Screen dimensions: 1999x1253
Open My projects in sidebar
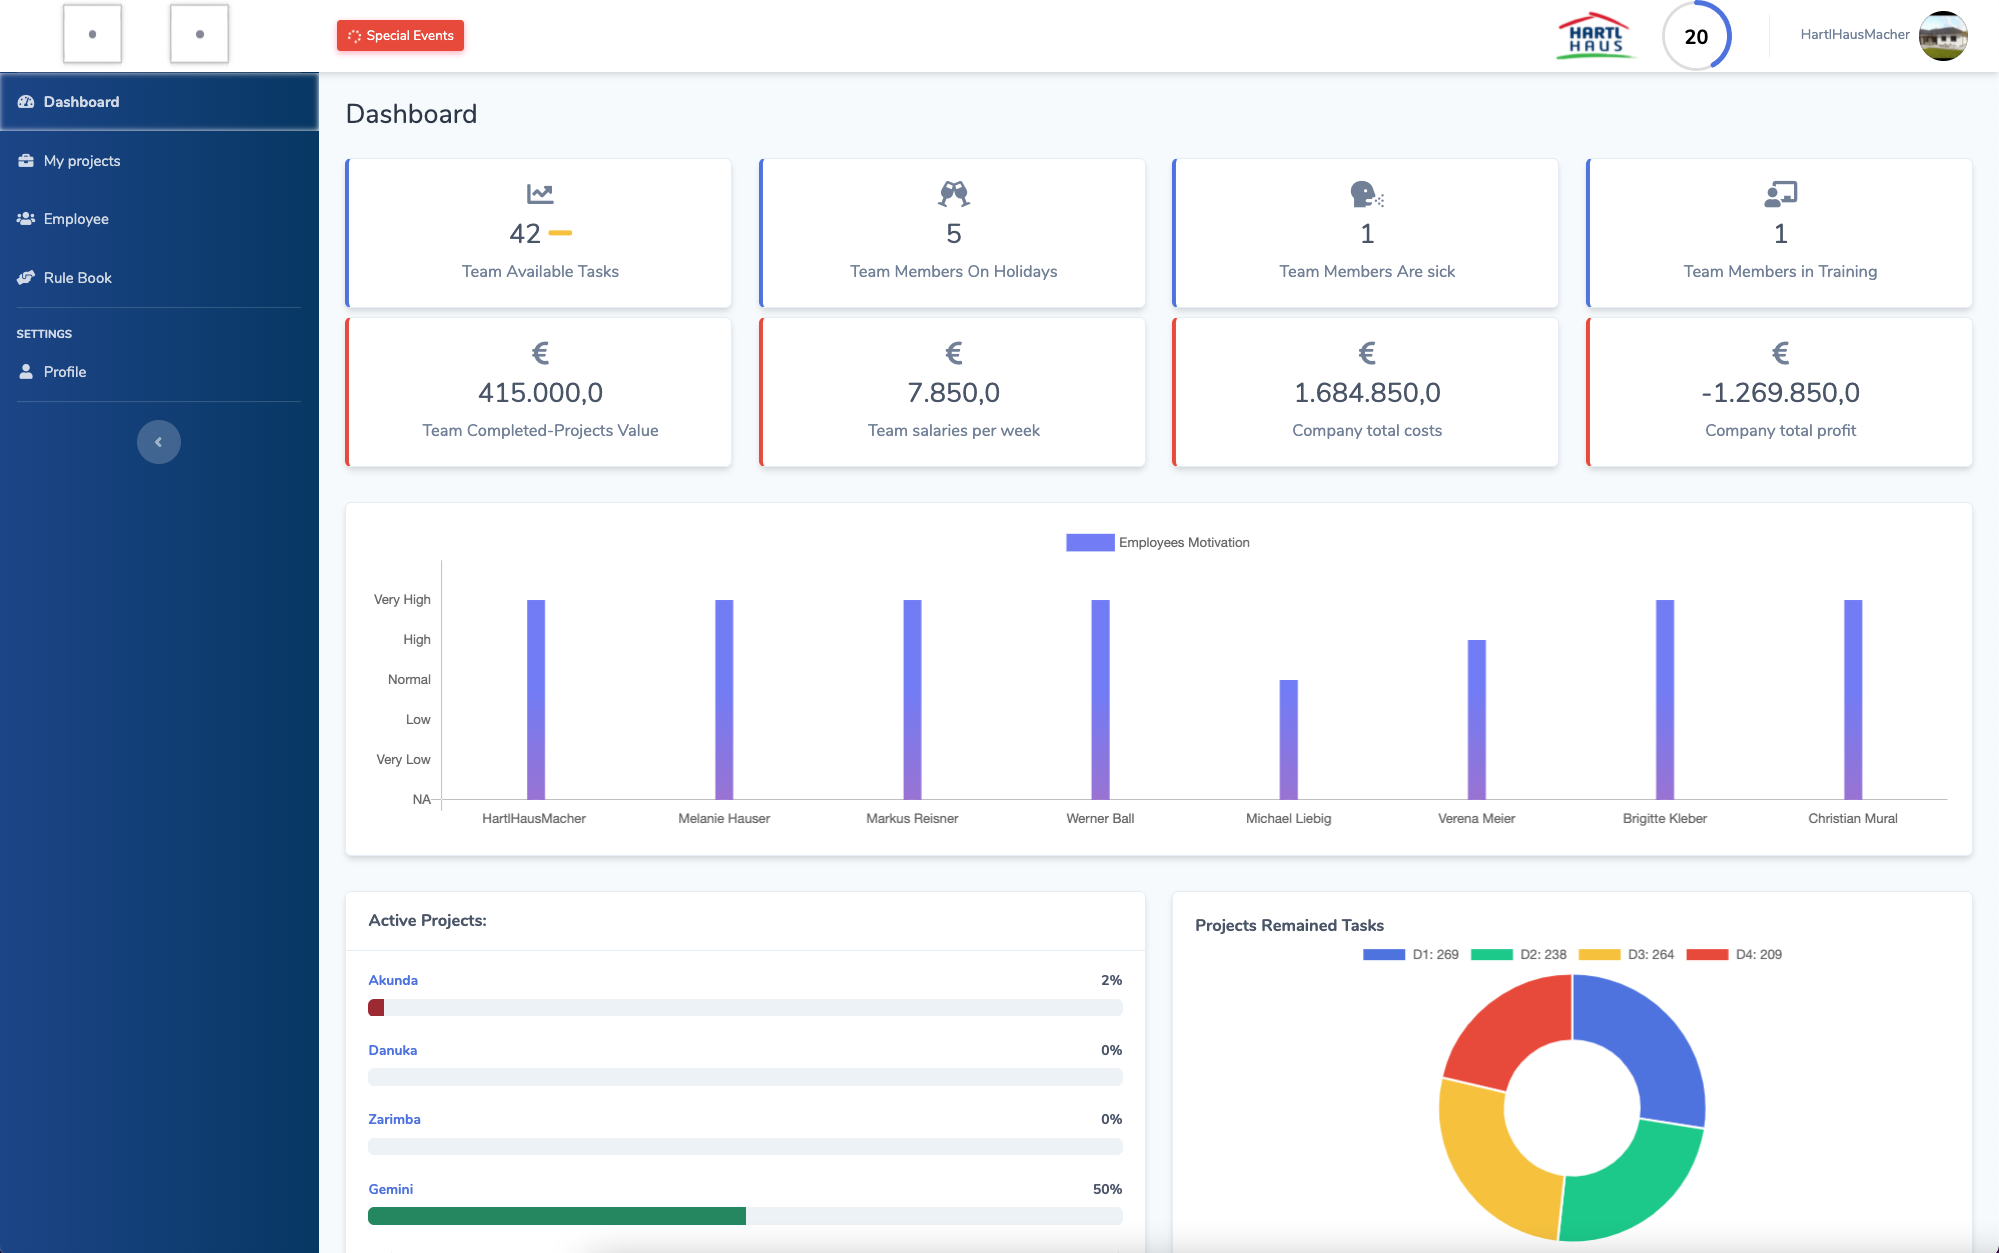pos(81,161)
